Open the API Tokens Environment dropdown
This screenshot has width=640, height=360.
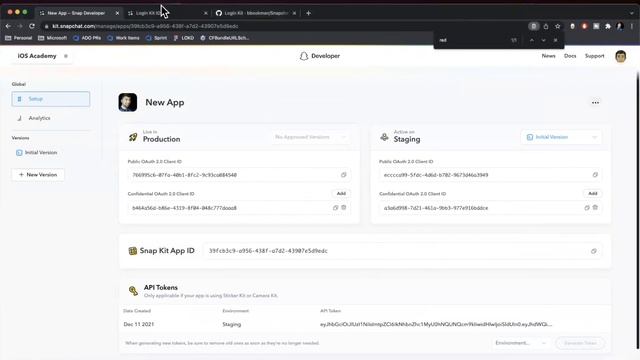point(520,343)
